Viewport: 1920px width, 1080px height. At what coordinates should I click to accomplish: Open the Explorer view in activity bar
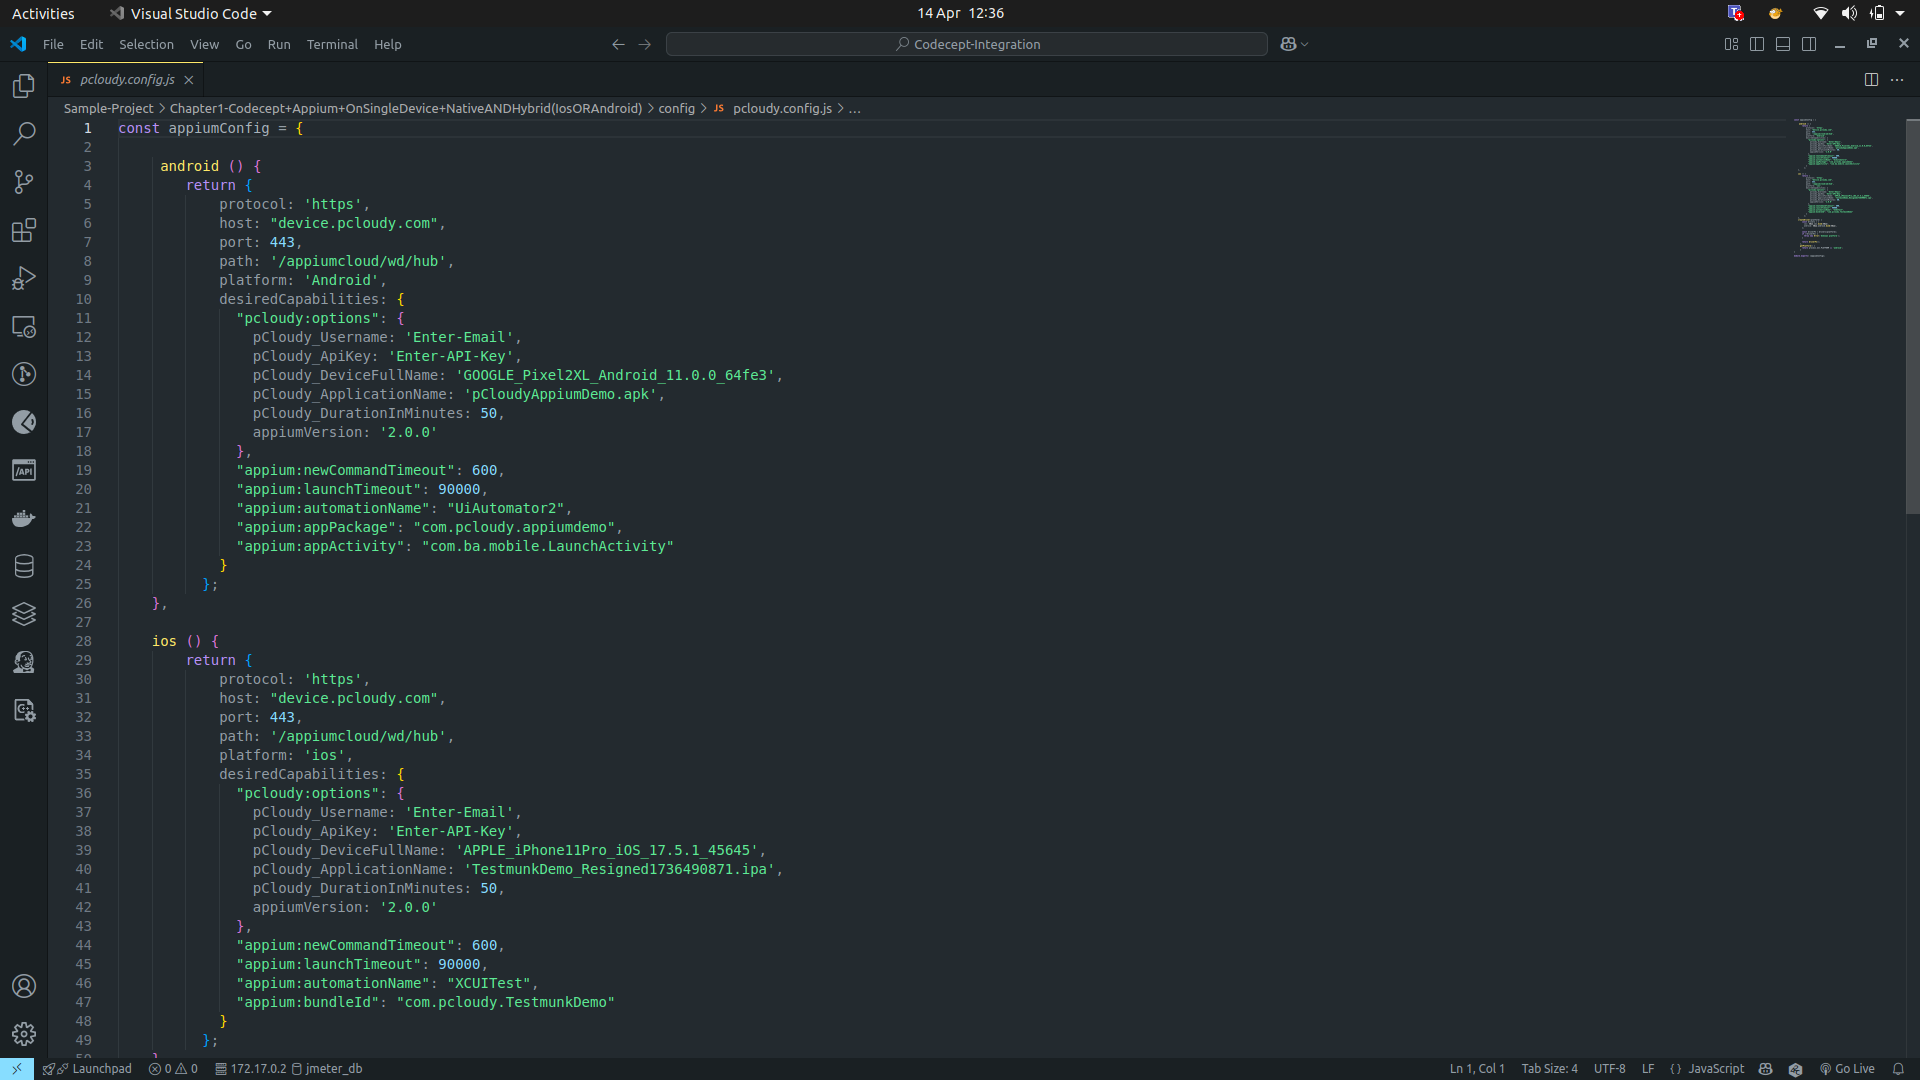click(24, 86)
